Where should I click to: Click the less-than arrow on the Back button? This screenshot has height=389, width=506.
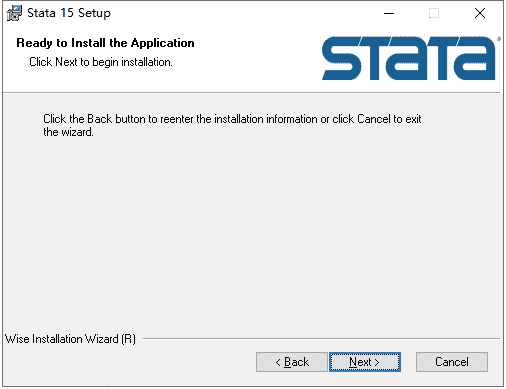coord(278,362)
